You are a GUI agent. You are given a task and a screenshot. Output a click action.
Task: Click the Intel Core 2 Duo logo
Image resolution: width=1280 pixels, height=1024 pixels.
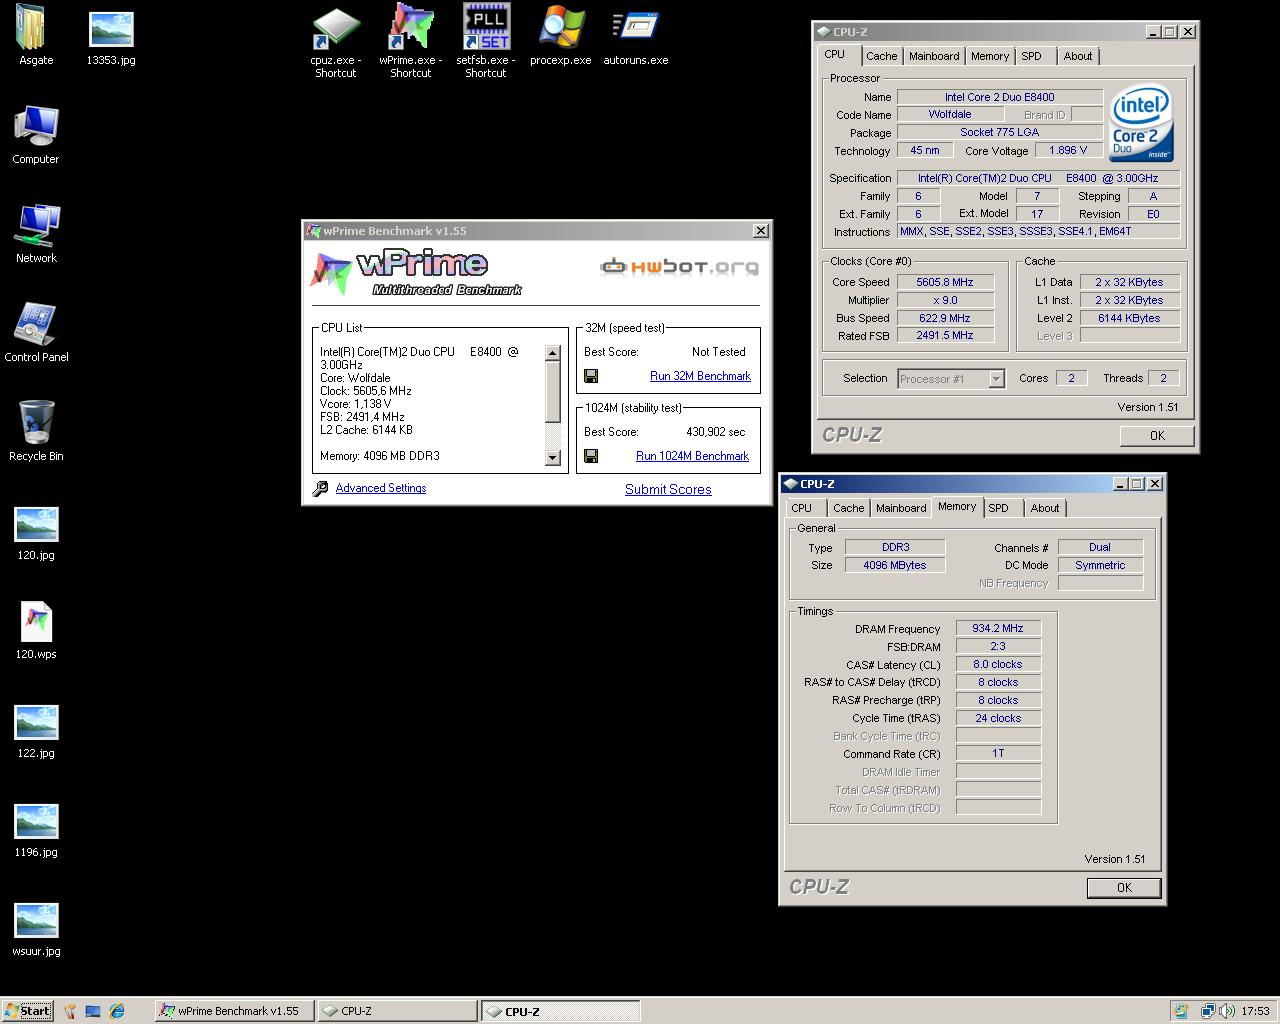pos(1140,122)
